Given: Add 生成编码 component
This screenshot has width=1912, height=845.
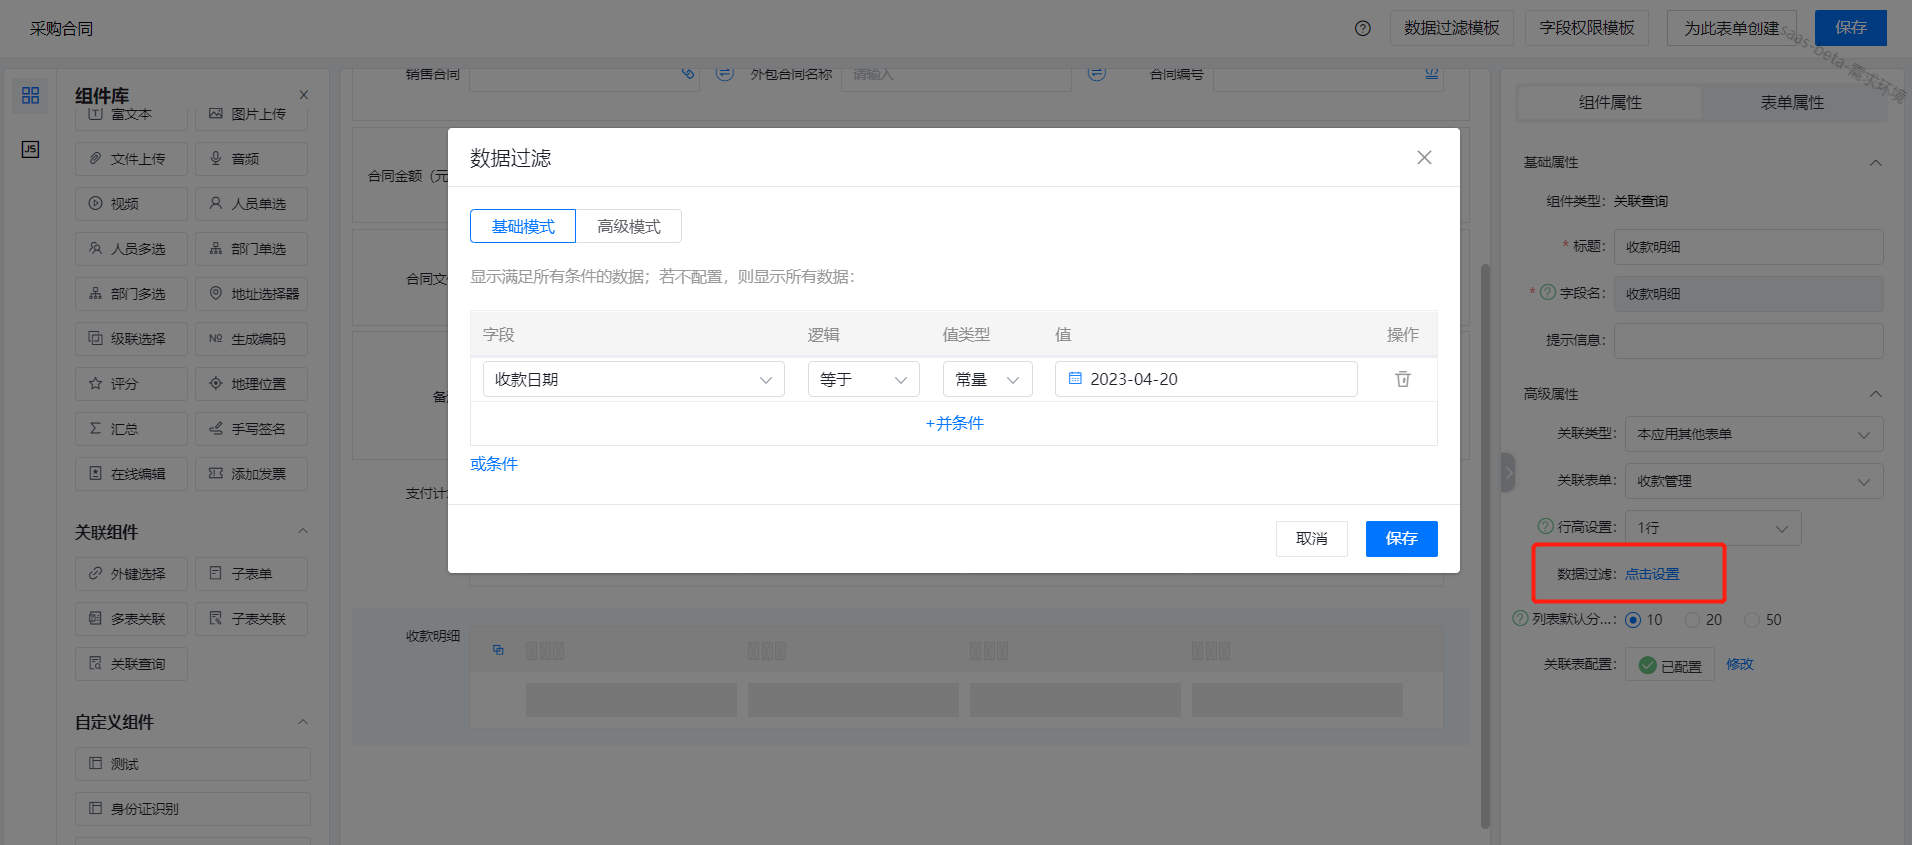Looking at the screenshot, I should 251,339.
